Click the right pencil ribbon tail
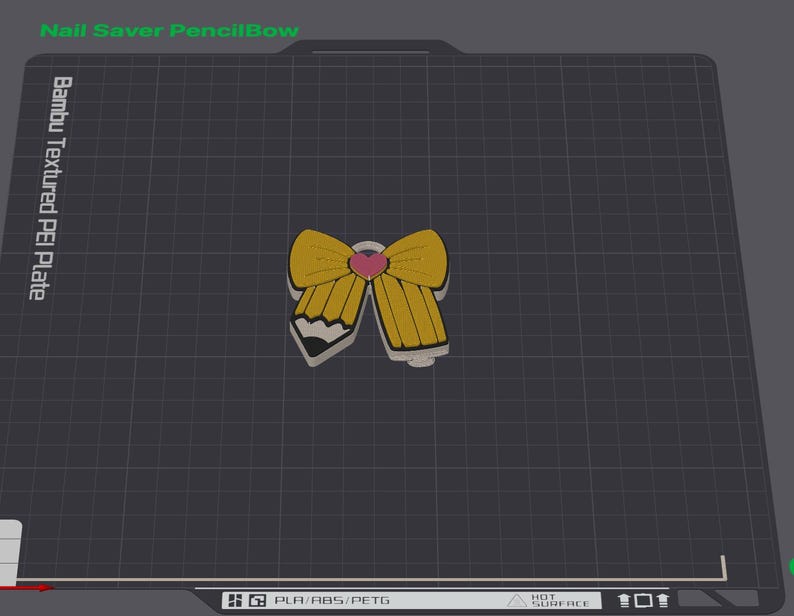The image size is (794, 616). [x=411, y=315]
